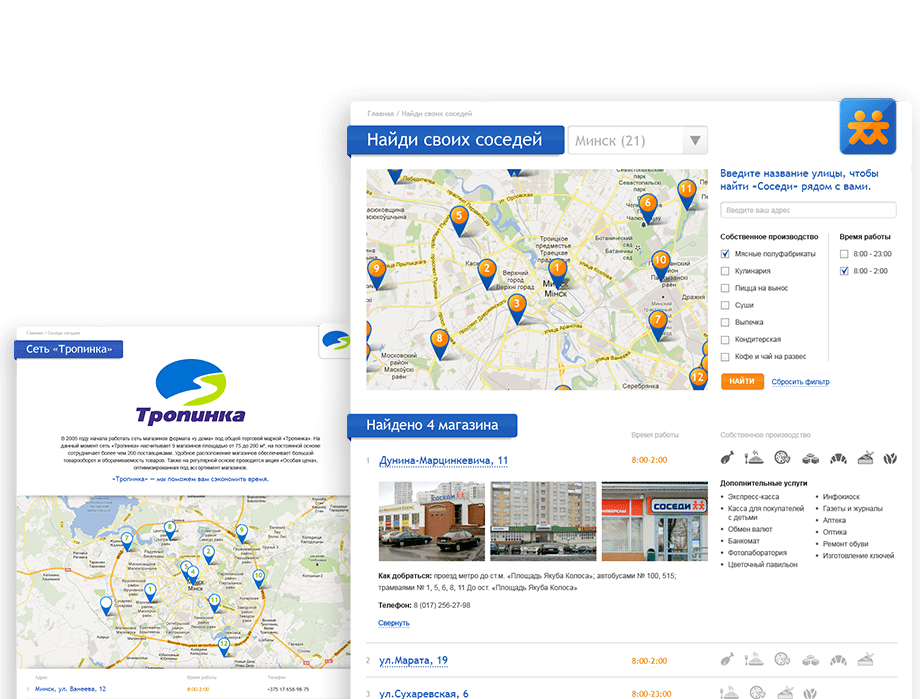The height and width of the screenshot is (699, 920).
Task: Click pizza icon in Дунина-Марцинкевича row
Action: pos(782,458)
